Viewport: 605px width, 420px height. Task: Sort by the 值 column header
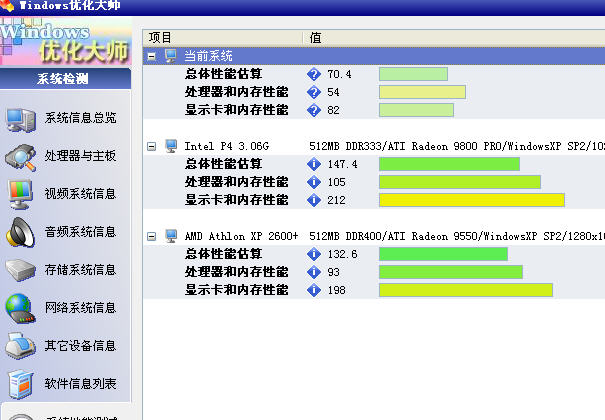pos(454,38)
